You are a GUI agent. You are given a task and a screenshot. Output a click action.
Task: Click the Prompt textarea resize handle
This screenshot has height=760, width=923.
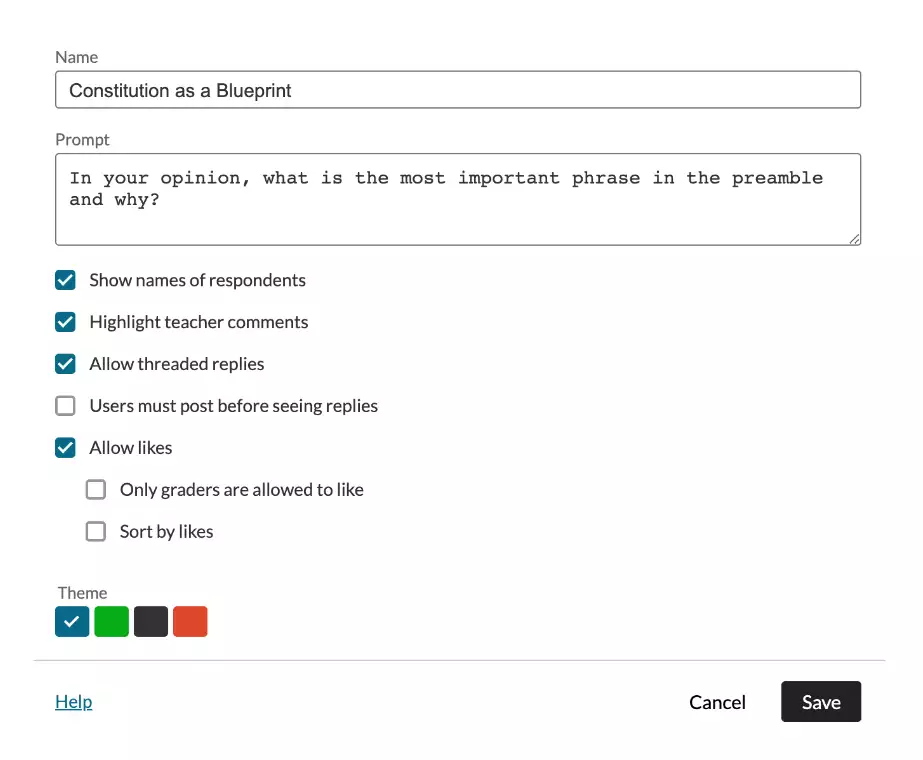[855, 239]
